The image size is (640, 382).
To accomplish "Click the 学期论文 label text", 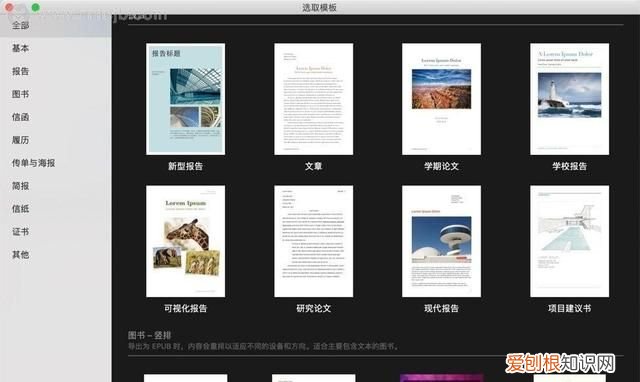I will 441,166.
